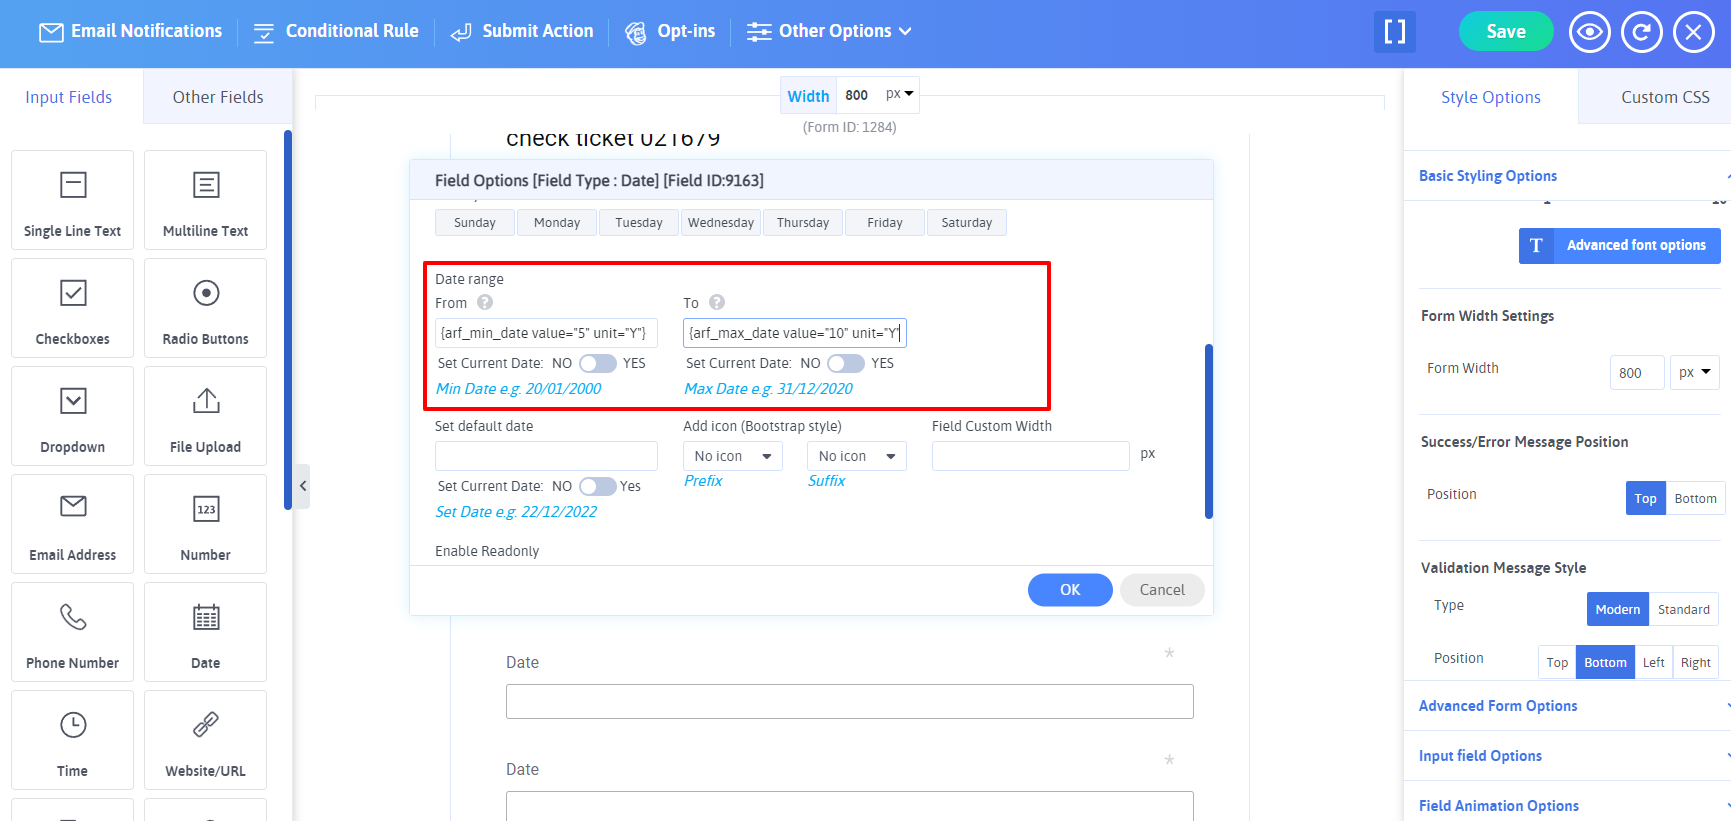Switch to the Other Fields tab
The height and width of the screenshot is (821, 1731).
pos(218,97)
